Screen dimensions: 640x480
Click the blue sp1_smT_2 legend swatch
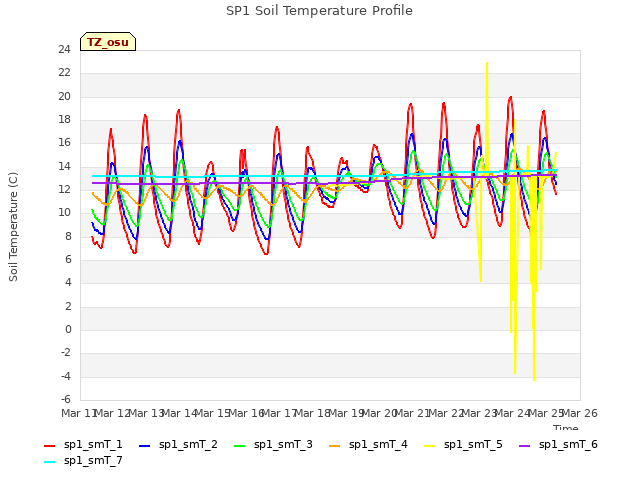[x=144, y=446]
